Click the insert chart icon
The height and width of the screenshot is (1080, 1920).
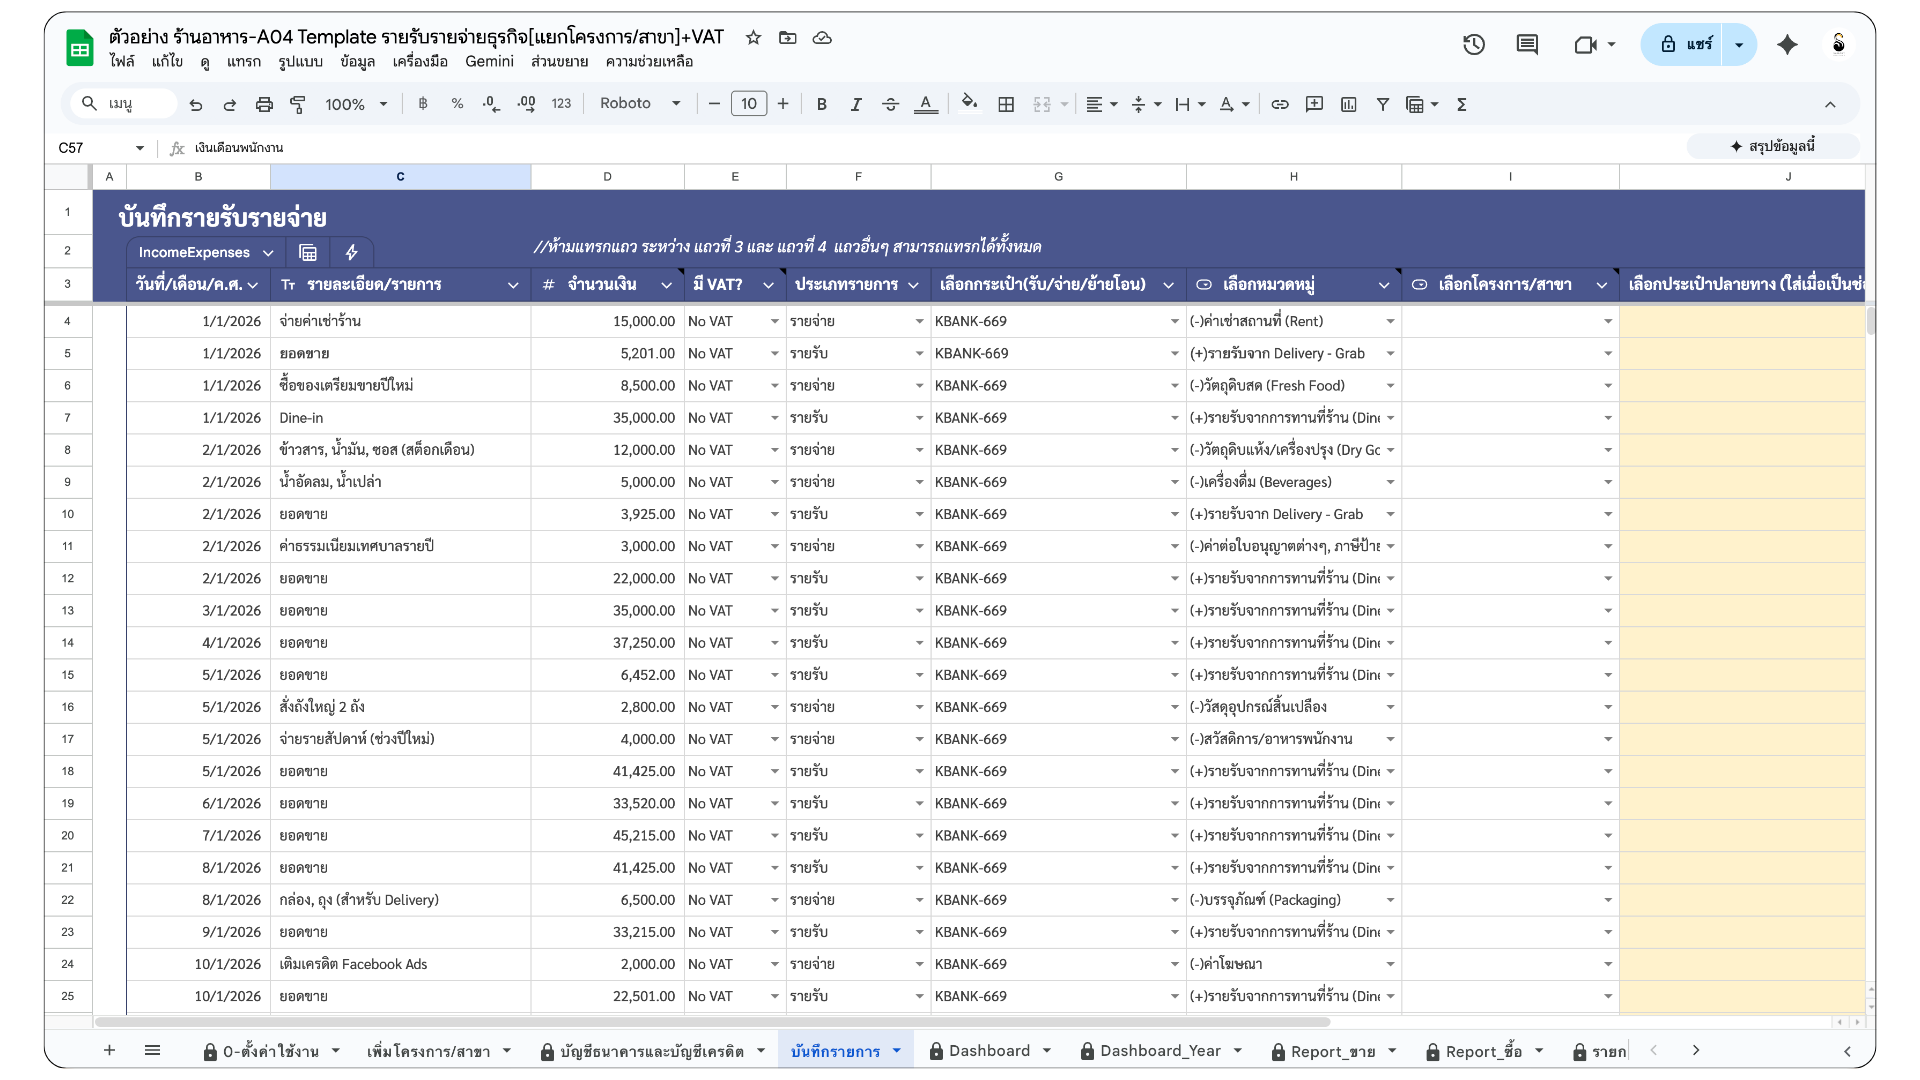(x=1349, y=104)
